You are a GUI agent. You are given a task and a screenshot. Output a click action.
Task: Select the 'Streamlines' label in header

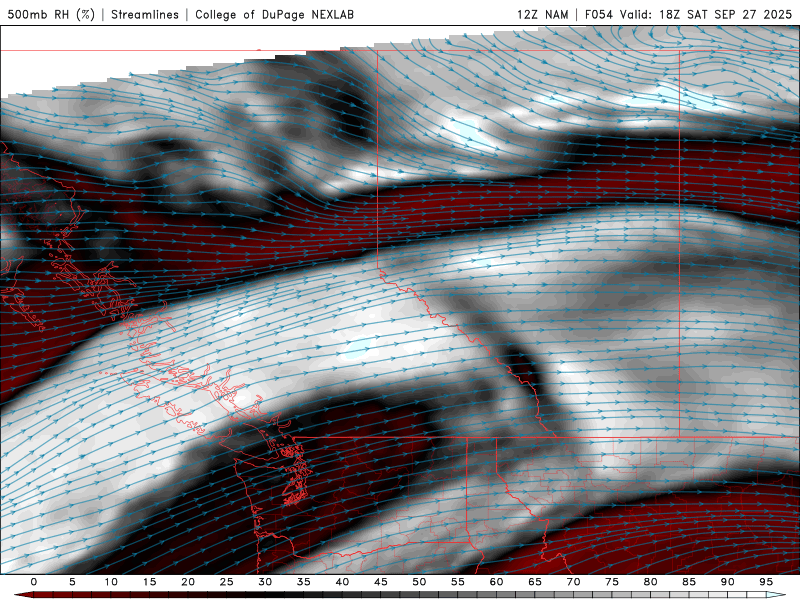(145, 14)
